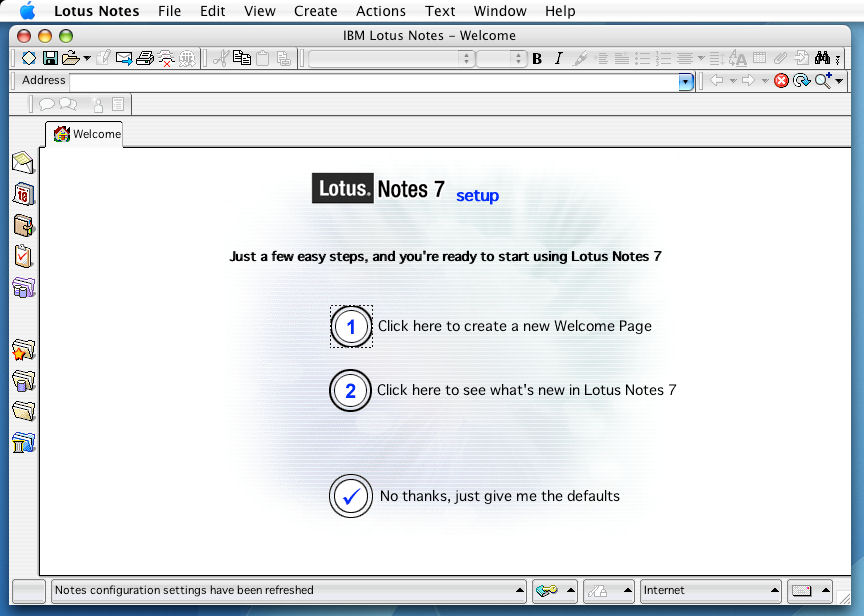The width and height of the screenshot is (864, 616).
Task: Open the Help menu
Action: (560, 11)
